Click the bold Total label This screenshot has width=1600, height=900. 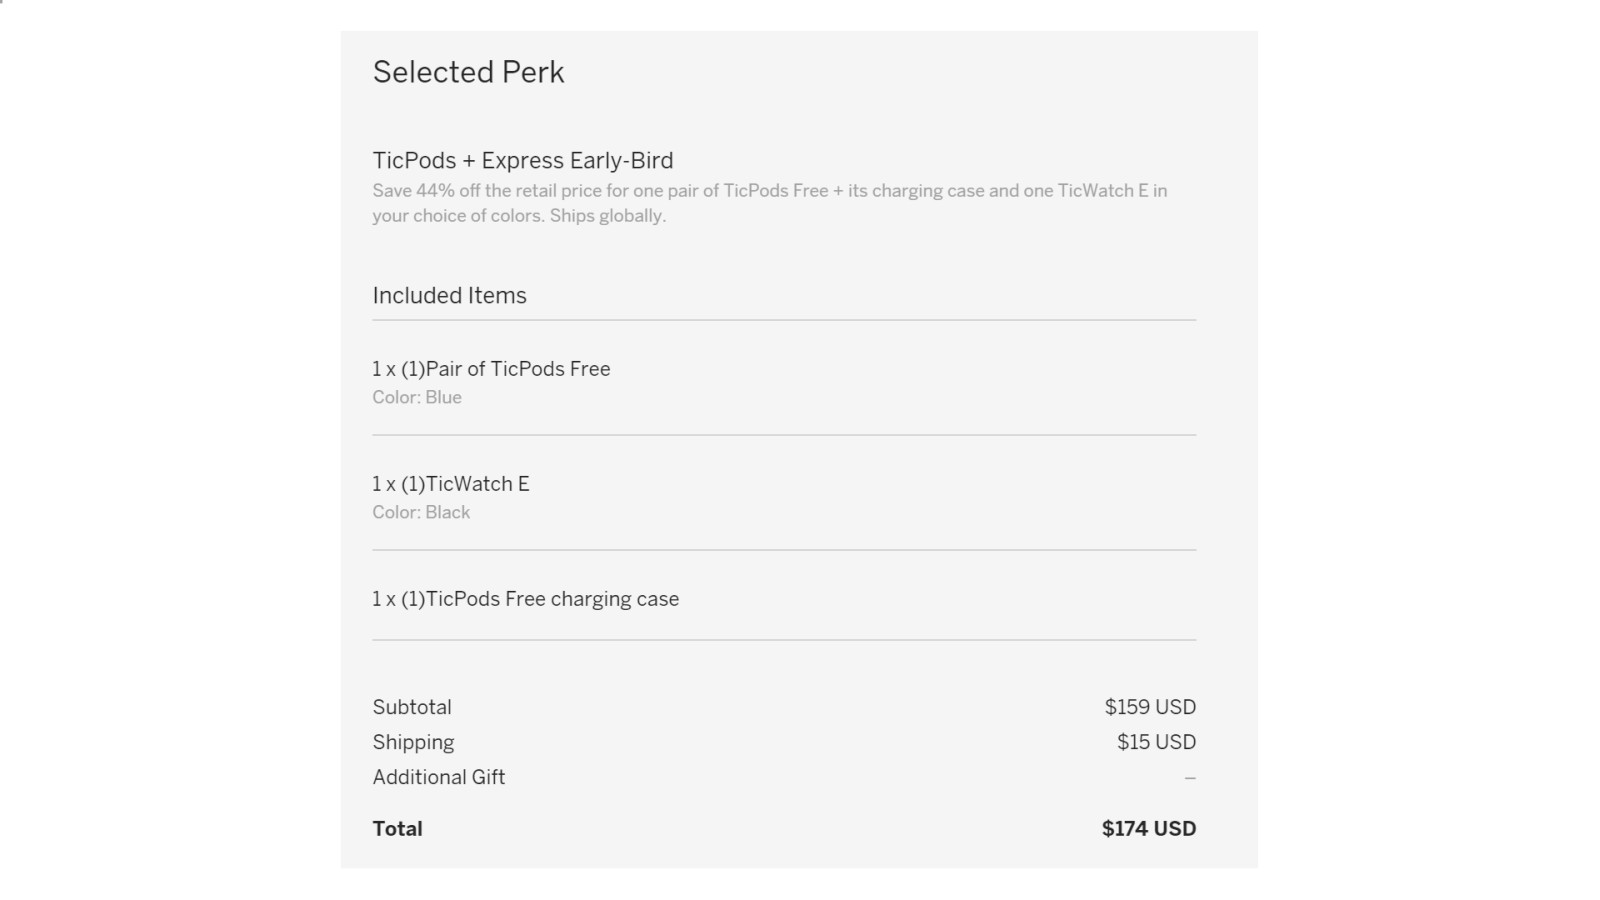coord(397,829)
